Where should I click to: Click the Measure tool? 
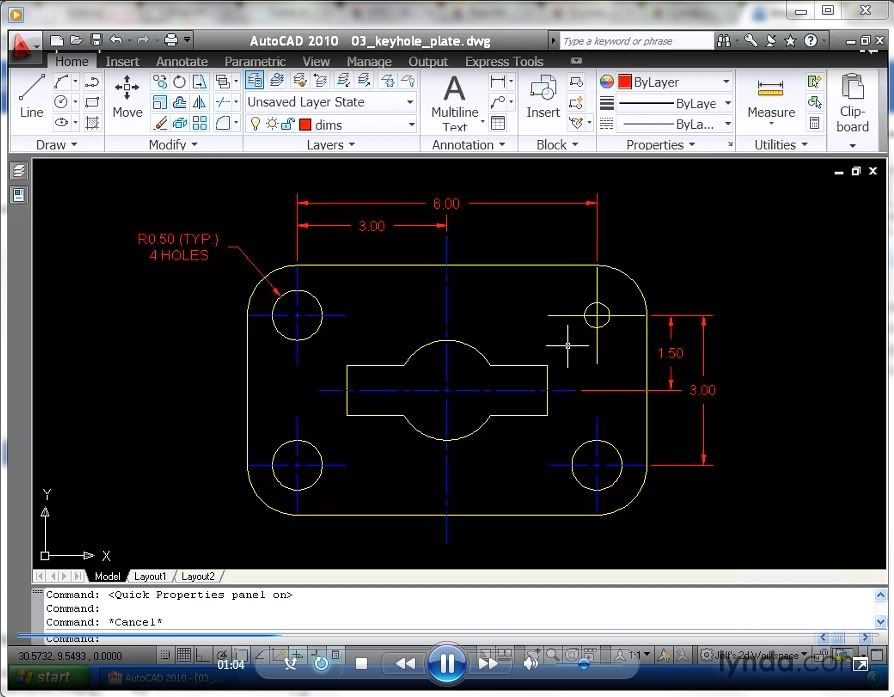coord(771,98)
